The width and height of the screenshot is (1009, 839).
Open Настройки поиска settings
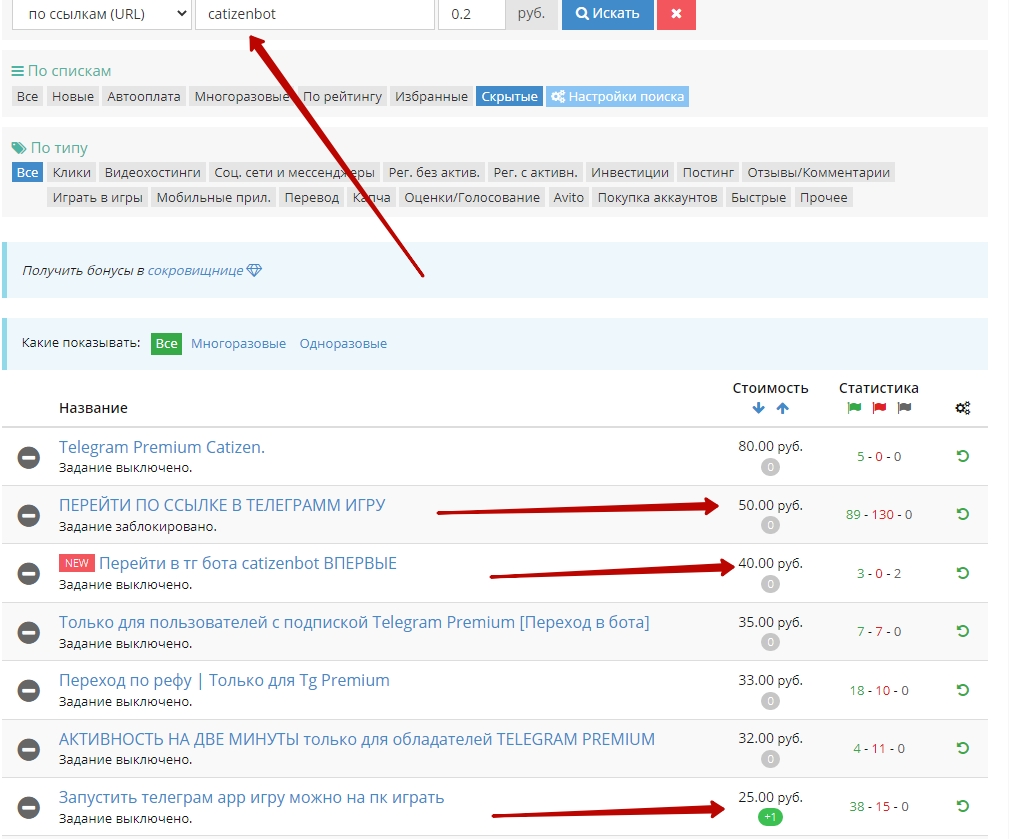pyautogui.click(x=618, y=97)
